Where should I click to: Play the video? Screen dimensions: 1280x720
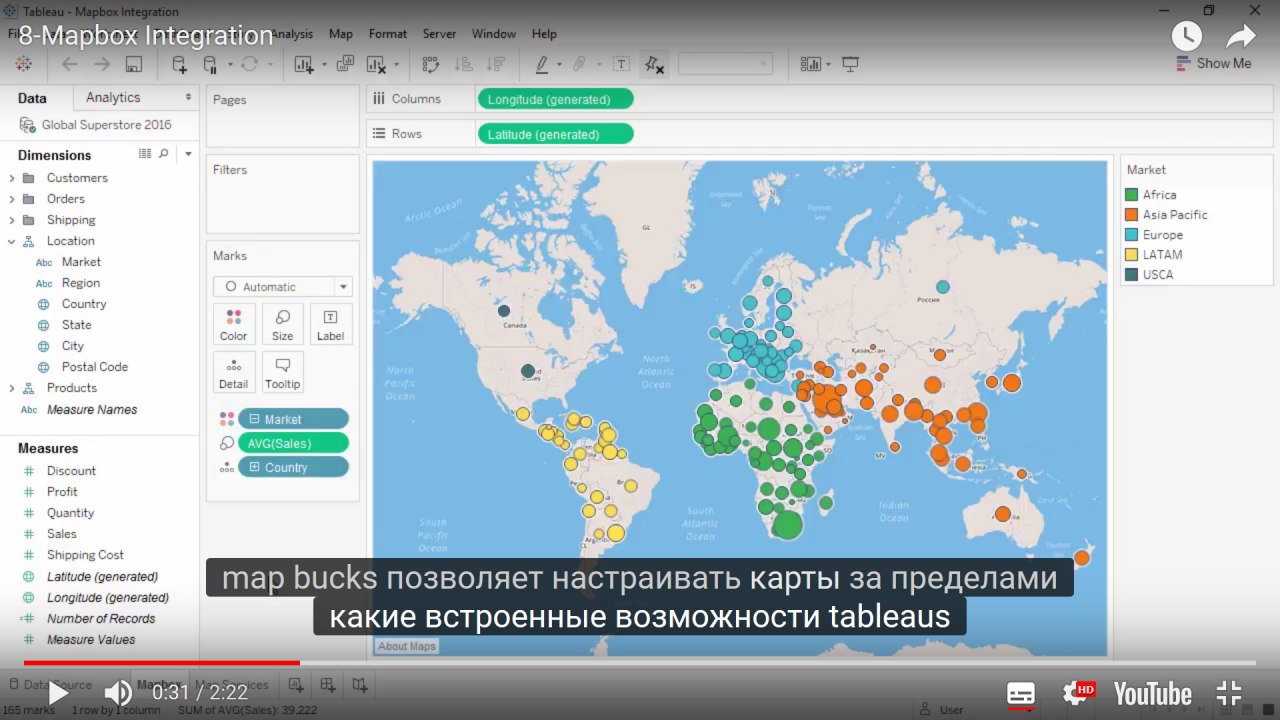click(58, 693)
